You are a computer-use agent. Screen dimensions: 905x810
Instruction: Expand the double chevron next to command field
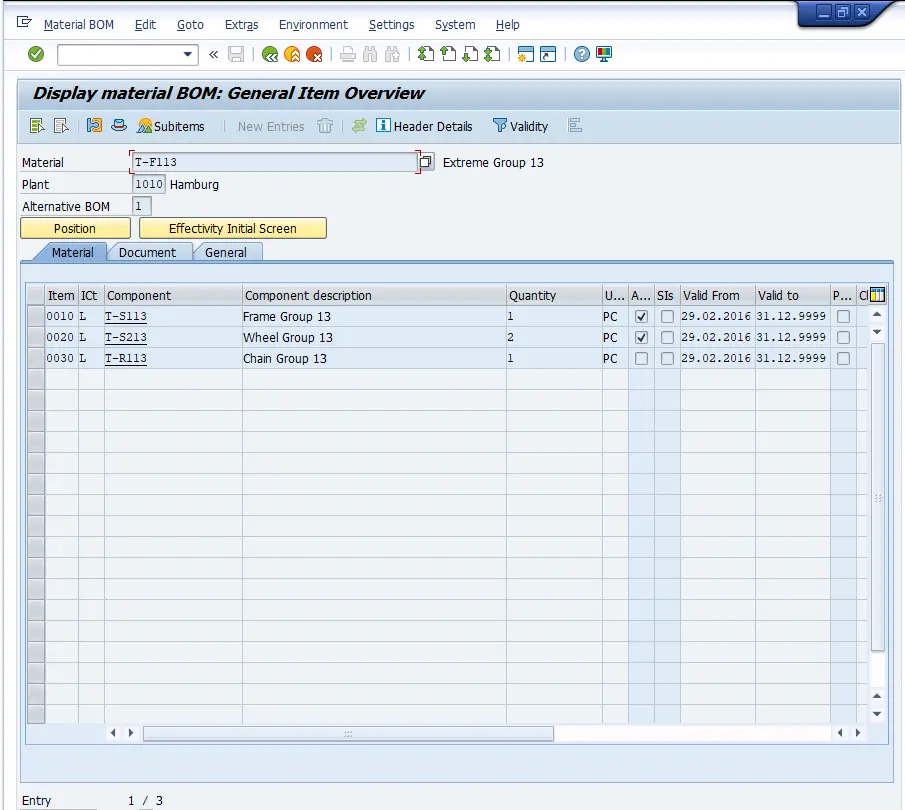tap(213, 54)
